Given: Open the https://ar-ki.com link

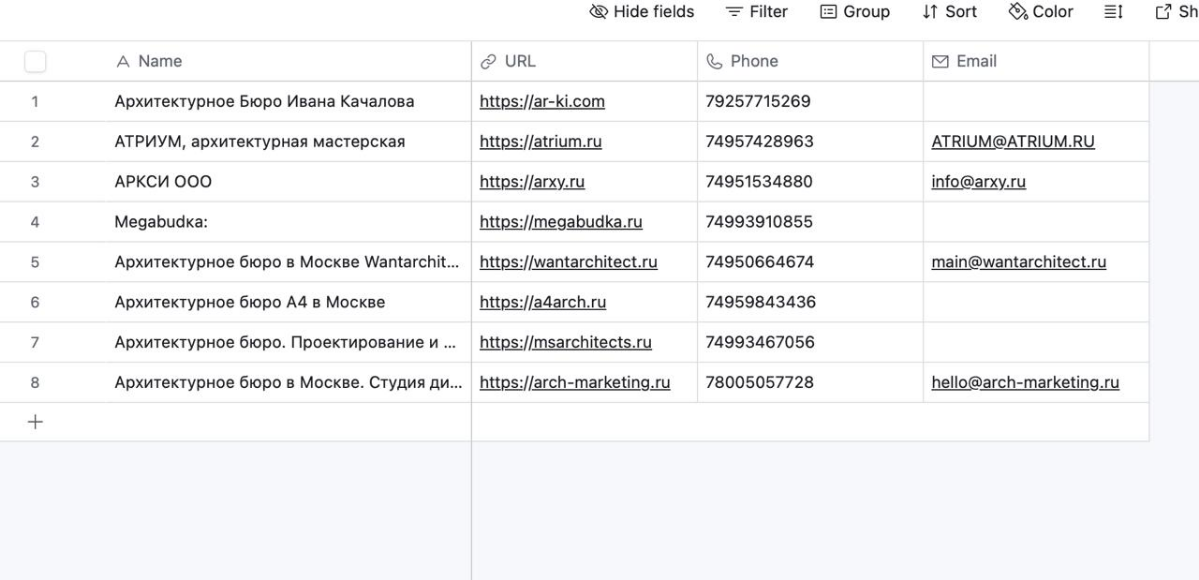Looking at the screenshot, I should (x=542, y=101).
